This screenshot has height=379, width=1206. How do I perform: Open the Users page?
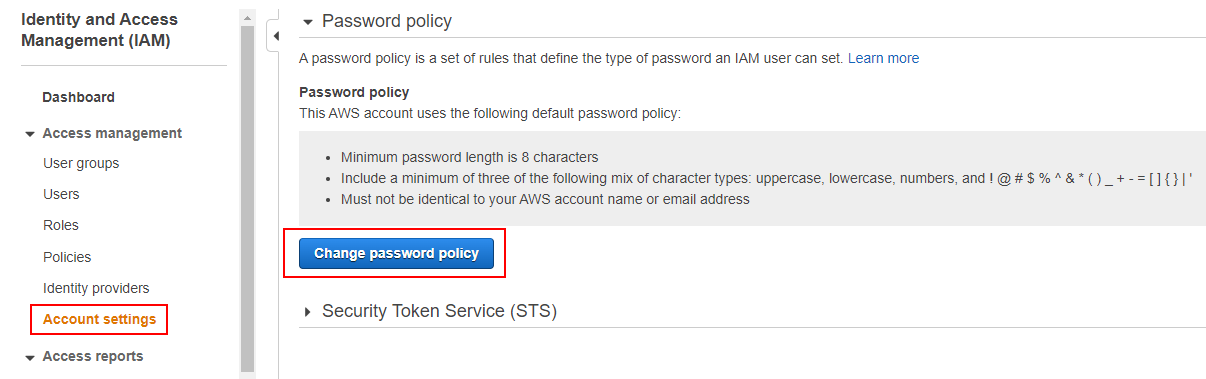[61, 194]
